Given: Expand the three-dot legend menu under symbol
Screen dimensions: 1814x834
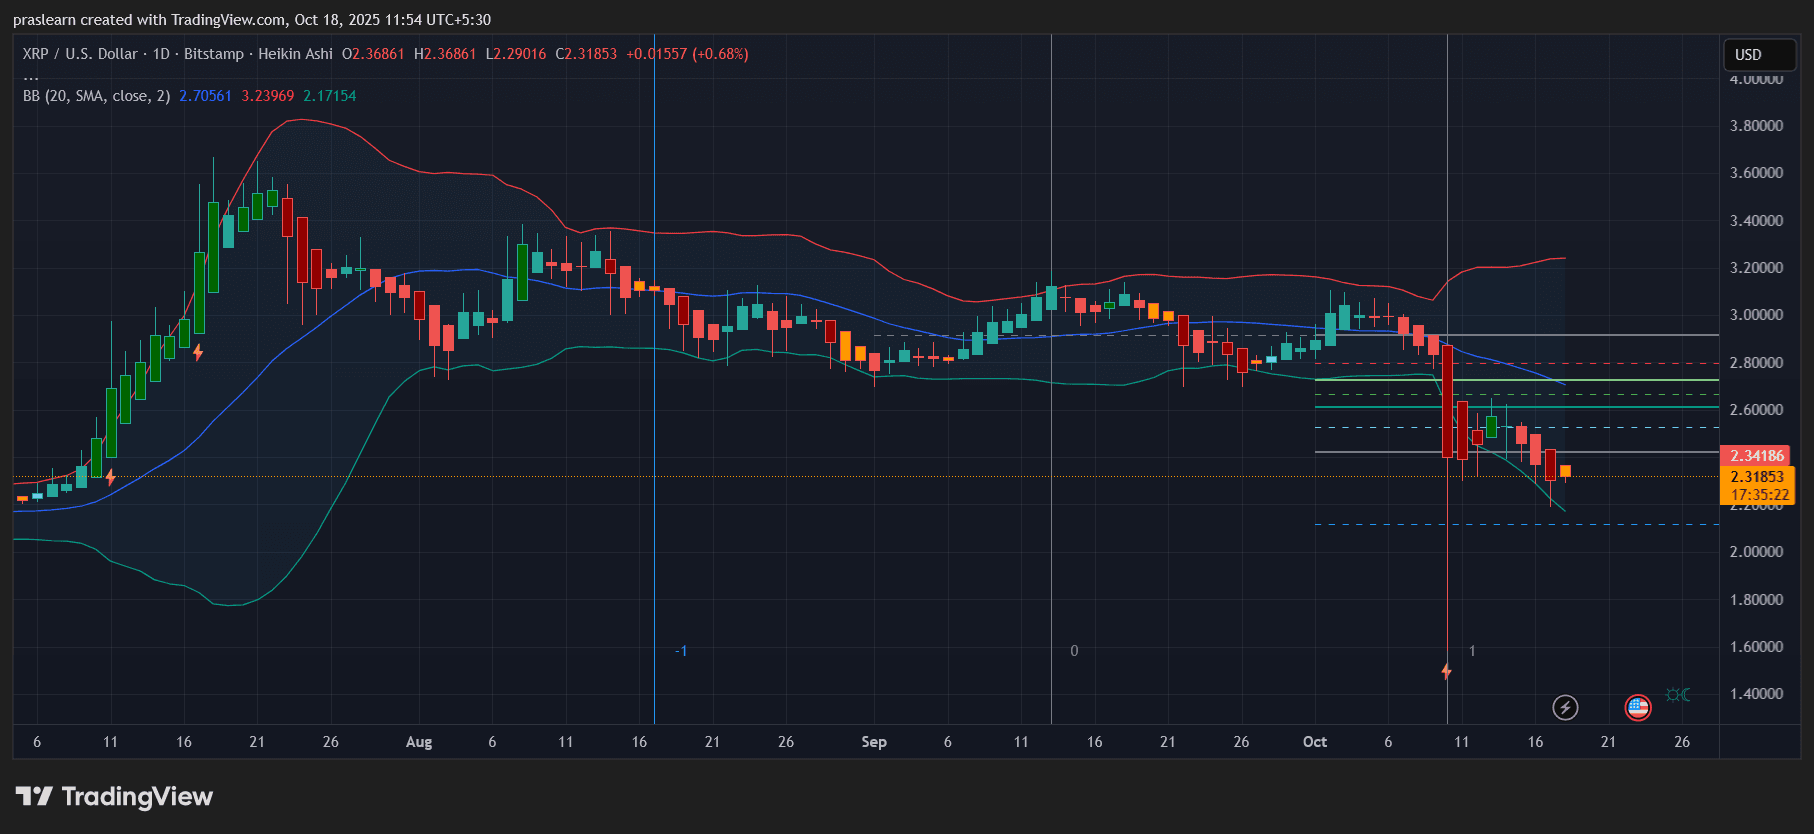Looking at the screenshot, I should pos(31,77).
